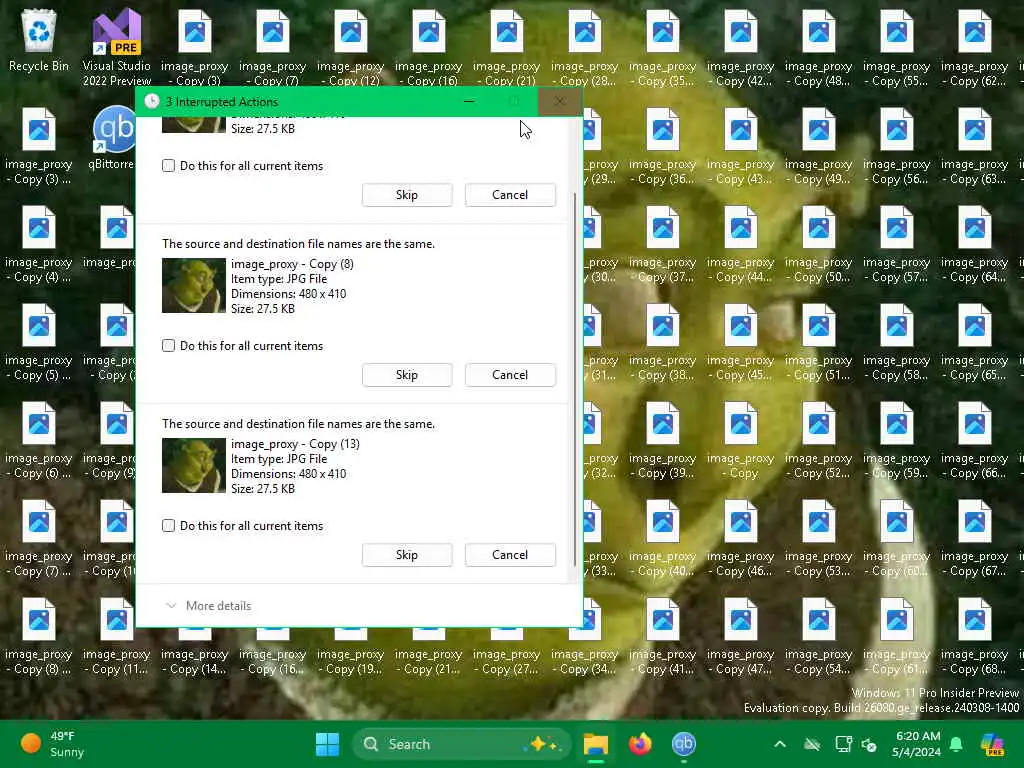Image resolution: width=1024 pixels, height=768 pixels.
Task: Click the Copy (8) Shrek thumbnail
Action: point(194,285)
